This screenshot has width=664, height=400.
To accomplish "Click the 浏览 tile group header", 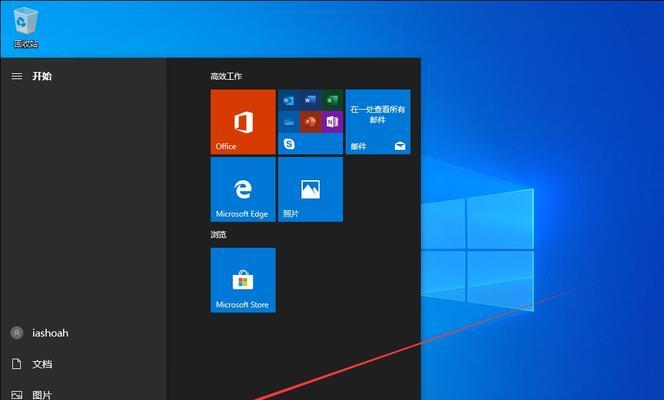I will point(219,234).
